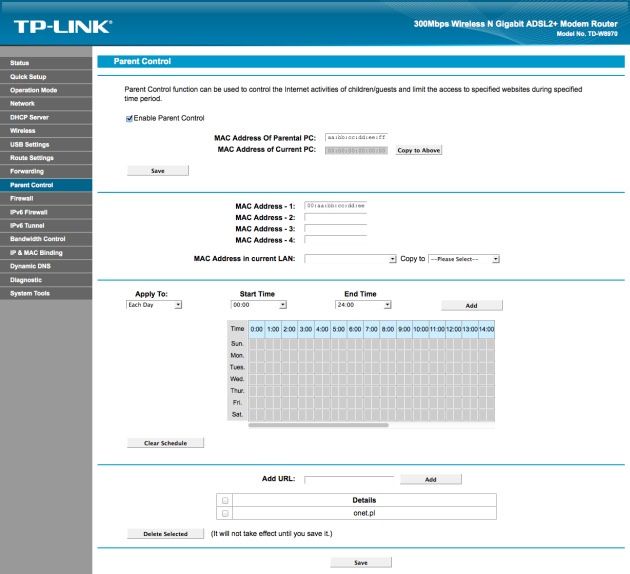Click the bottom Save button
The width and height of the screenshot is (630, 574).
(x=361, y=563)
